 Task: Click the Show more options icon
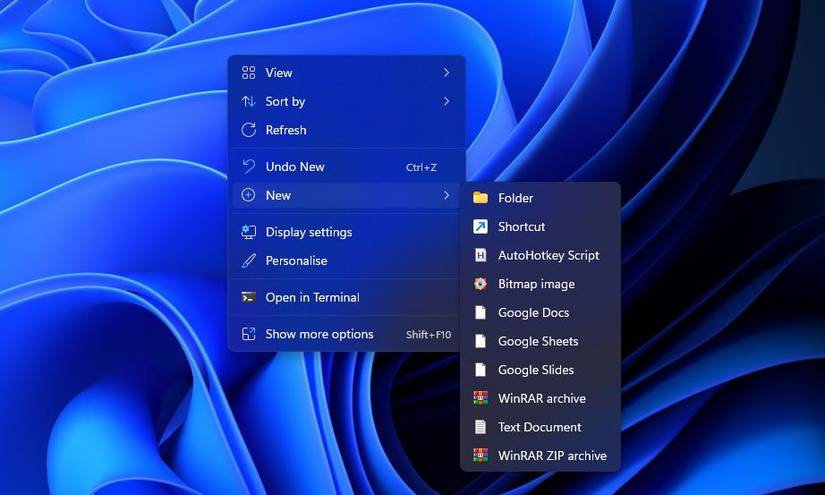click(248, 334)
